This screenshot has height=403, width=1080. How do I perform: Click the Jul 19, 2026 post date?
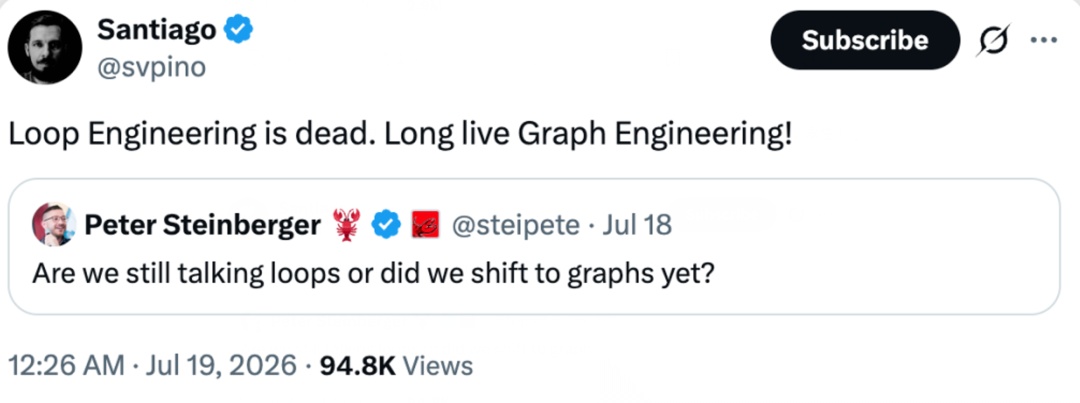pyautogui.click(x=220, y=364)
